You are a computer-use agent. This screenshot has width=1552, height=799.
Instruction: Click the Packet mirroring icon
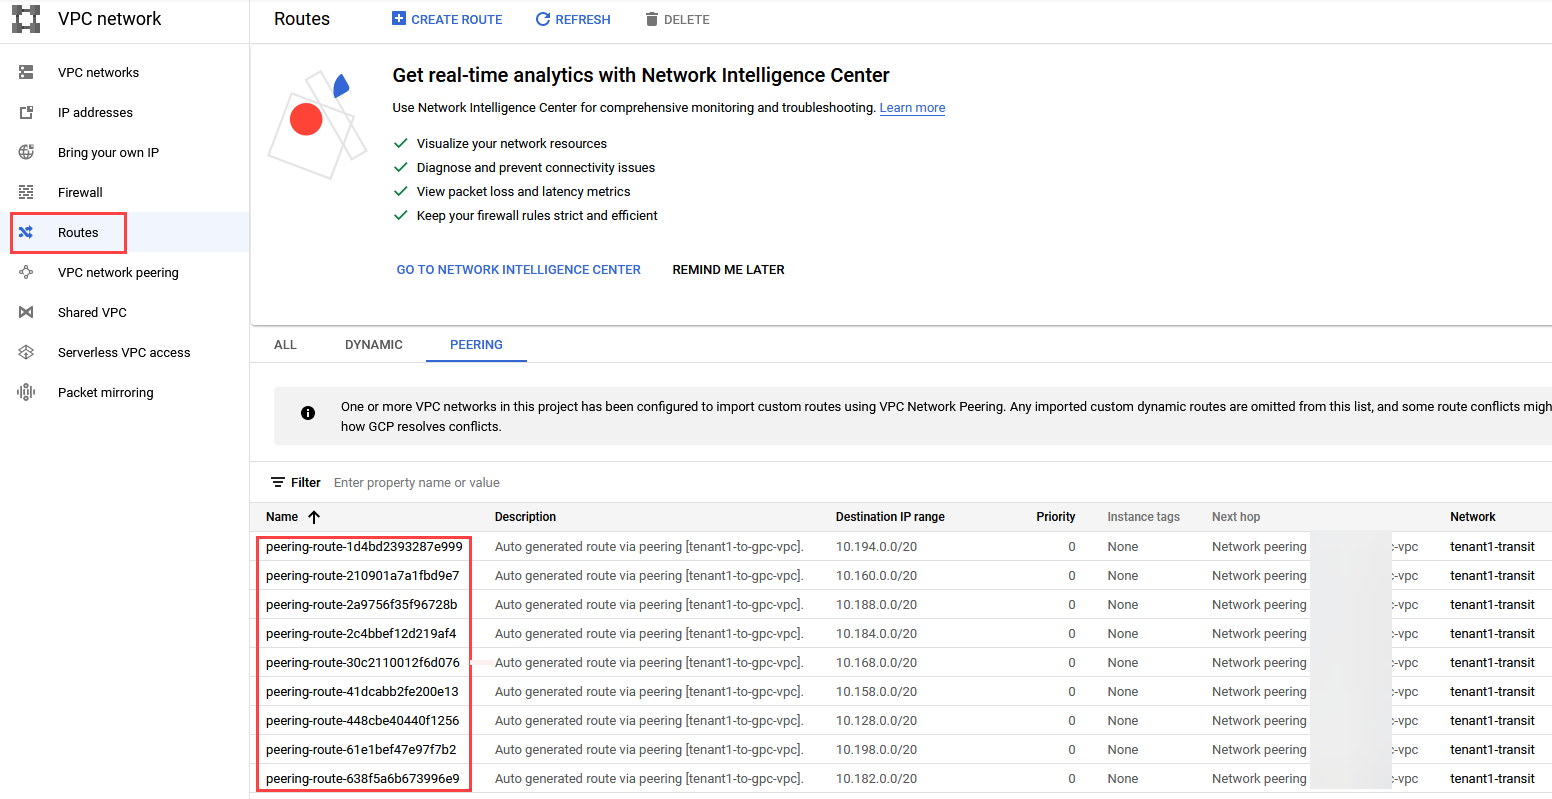(x=26, y=392)
